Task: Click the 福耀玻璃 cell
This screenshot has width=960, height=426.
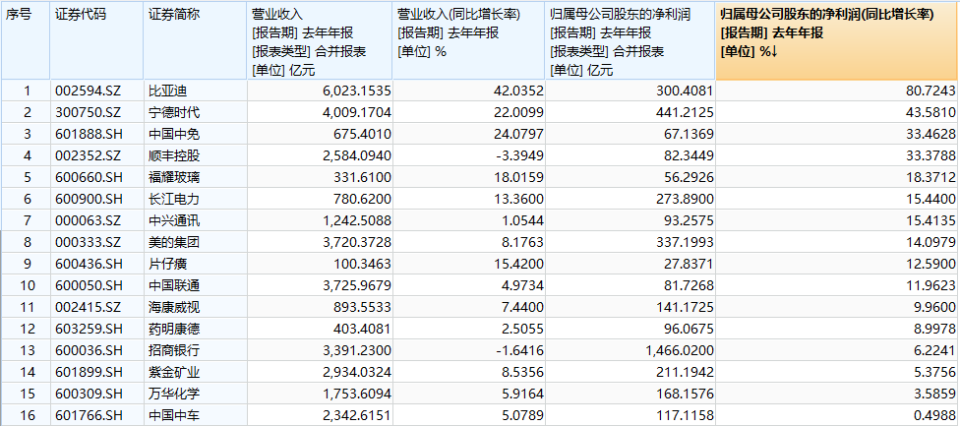Action: point(174,178)
